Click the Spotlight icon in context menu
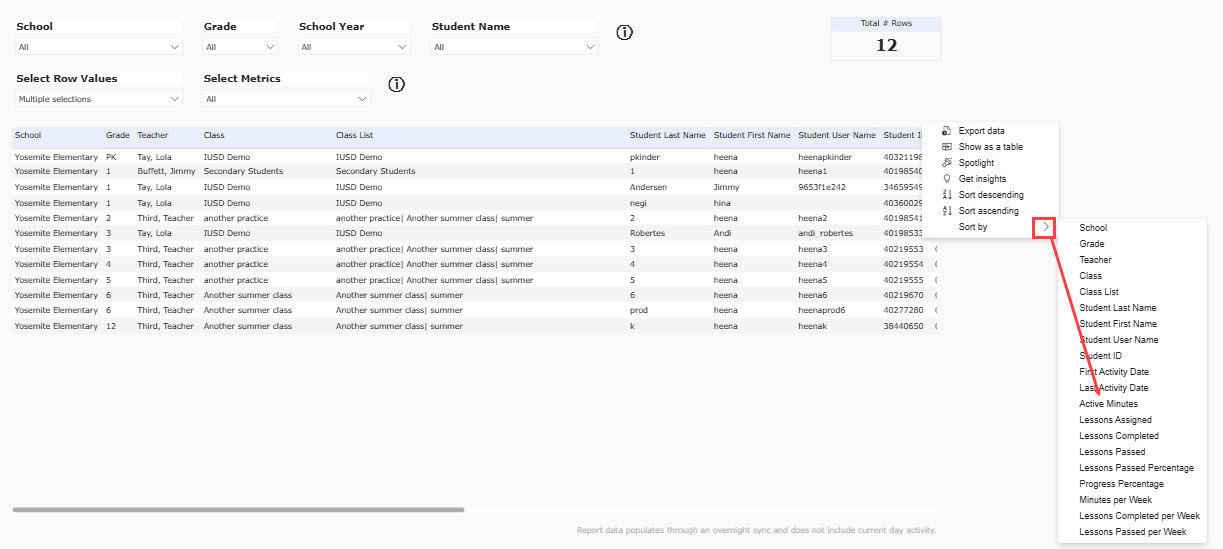Viewport: 1223px width, 549px height. 947,163
